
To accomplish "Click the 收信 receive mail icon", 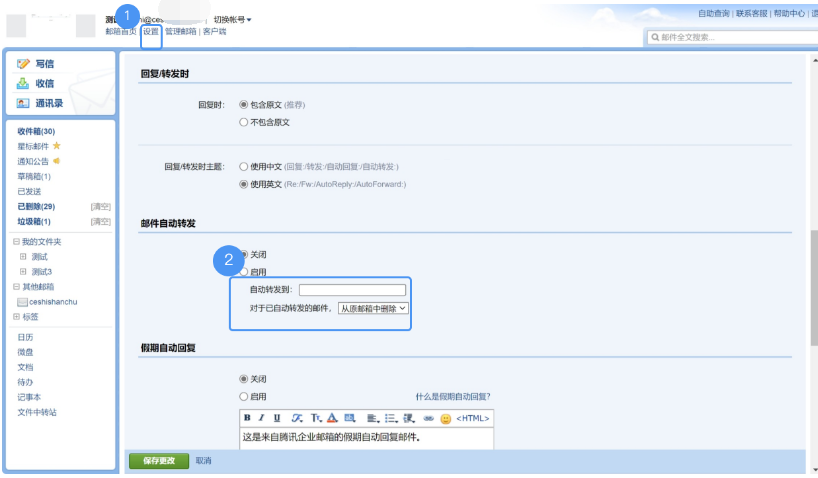I will (x=23, y=83).
